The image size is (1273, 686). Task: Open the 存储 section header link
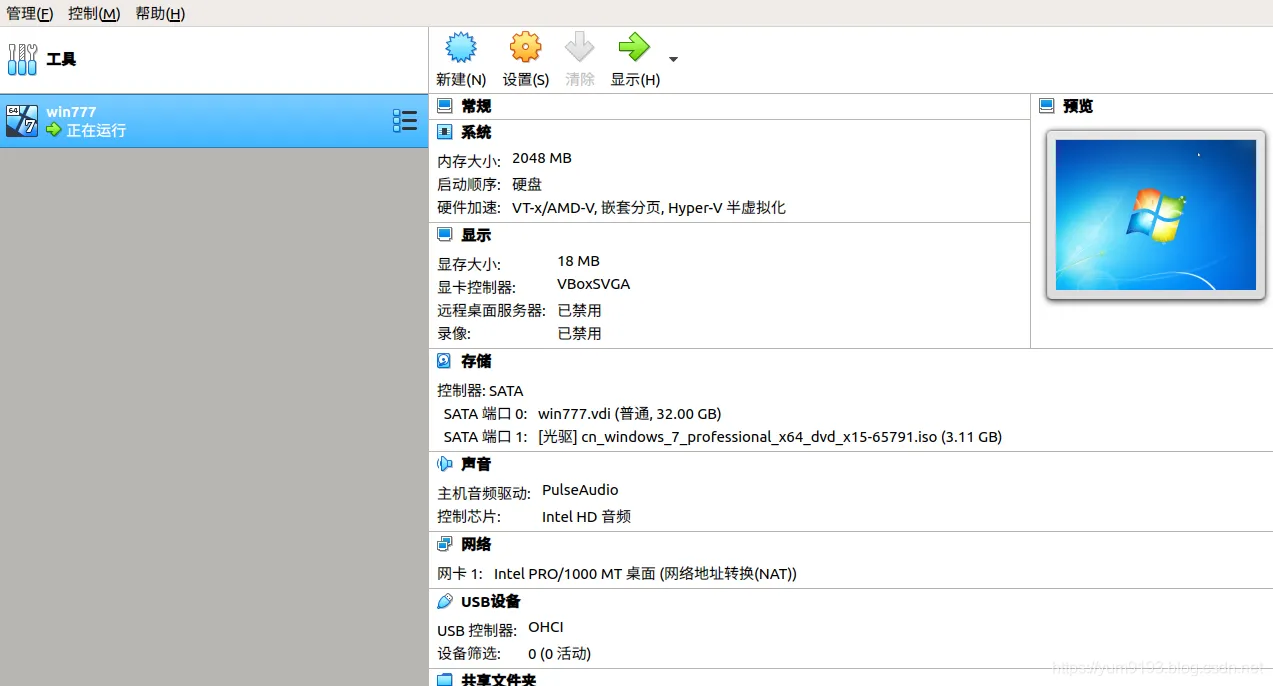(476, 361)
